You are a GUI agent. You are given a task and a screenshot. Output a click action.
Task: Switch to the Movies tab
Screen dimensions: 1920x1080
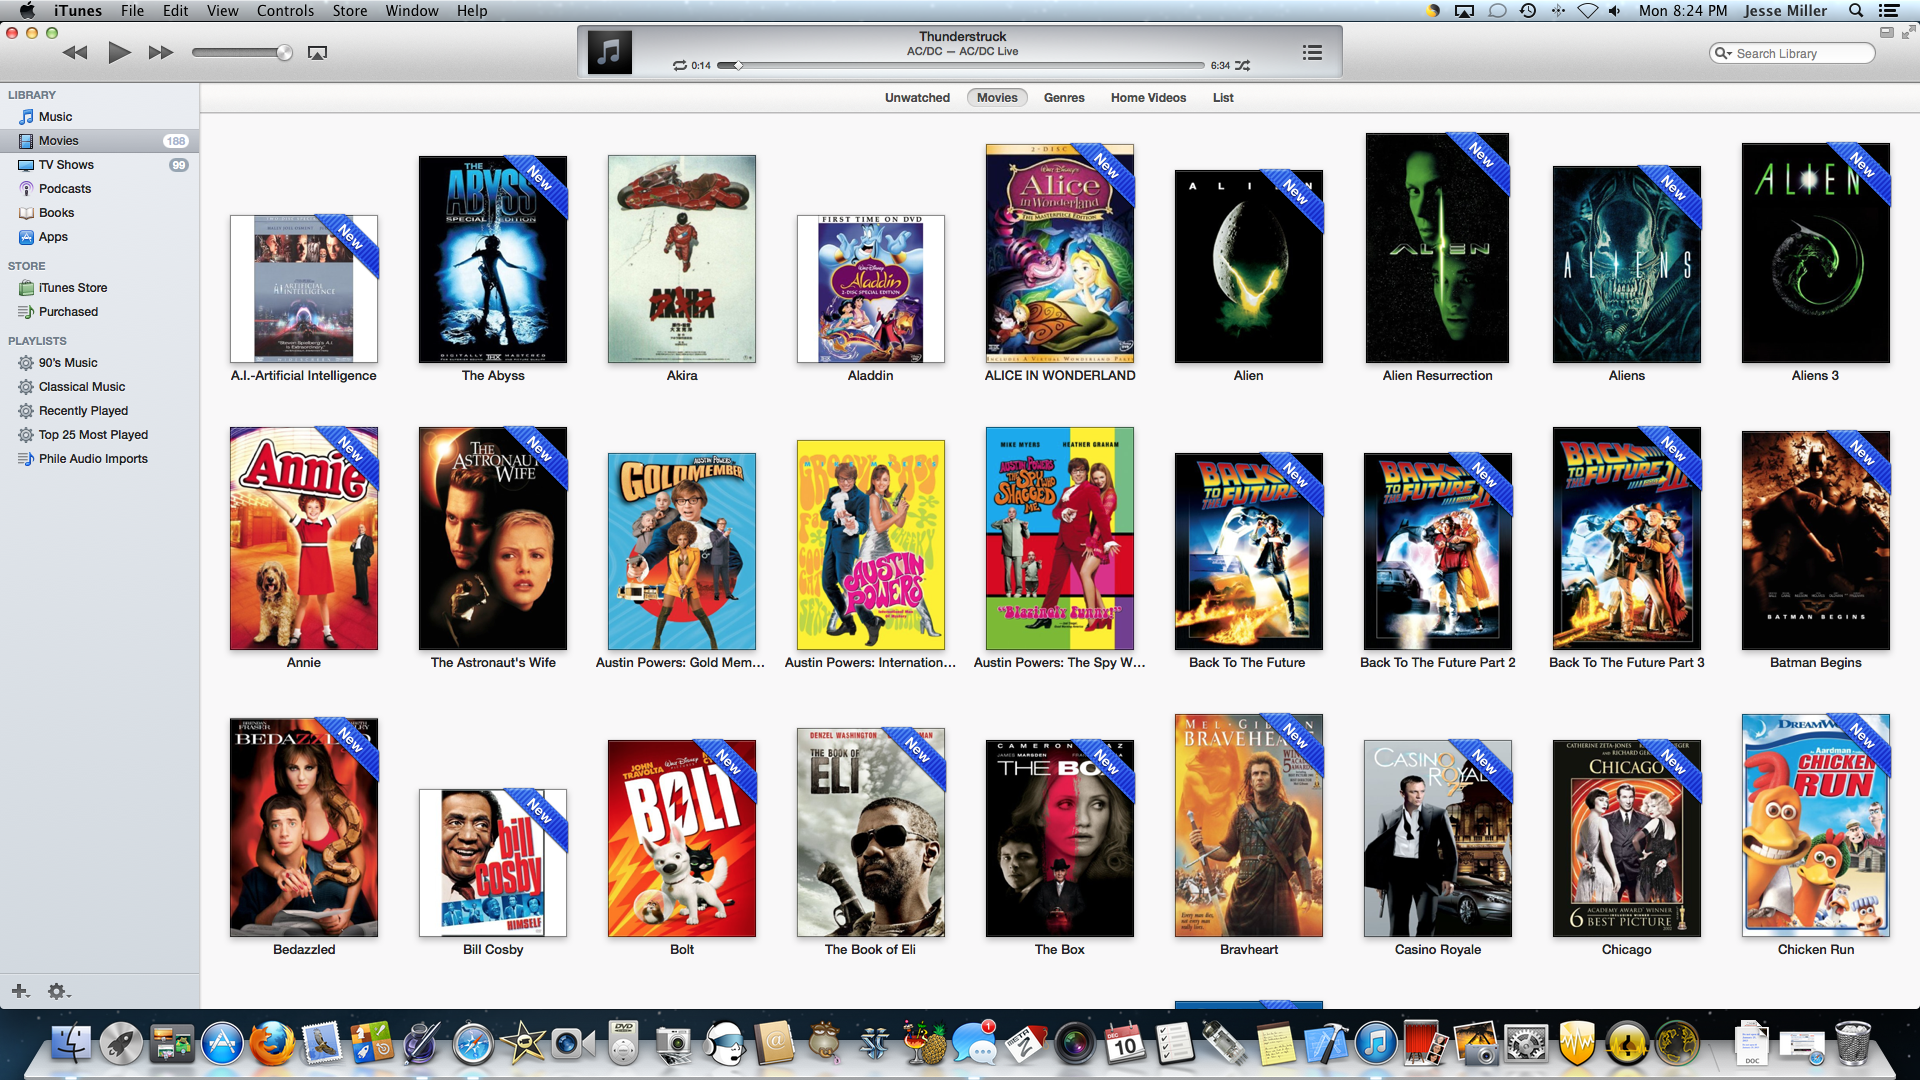pos(997,98)
